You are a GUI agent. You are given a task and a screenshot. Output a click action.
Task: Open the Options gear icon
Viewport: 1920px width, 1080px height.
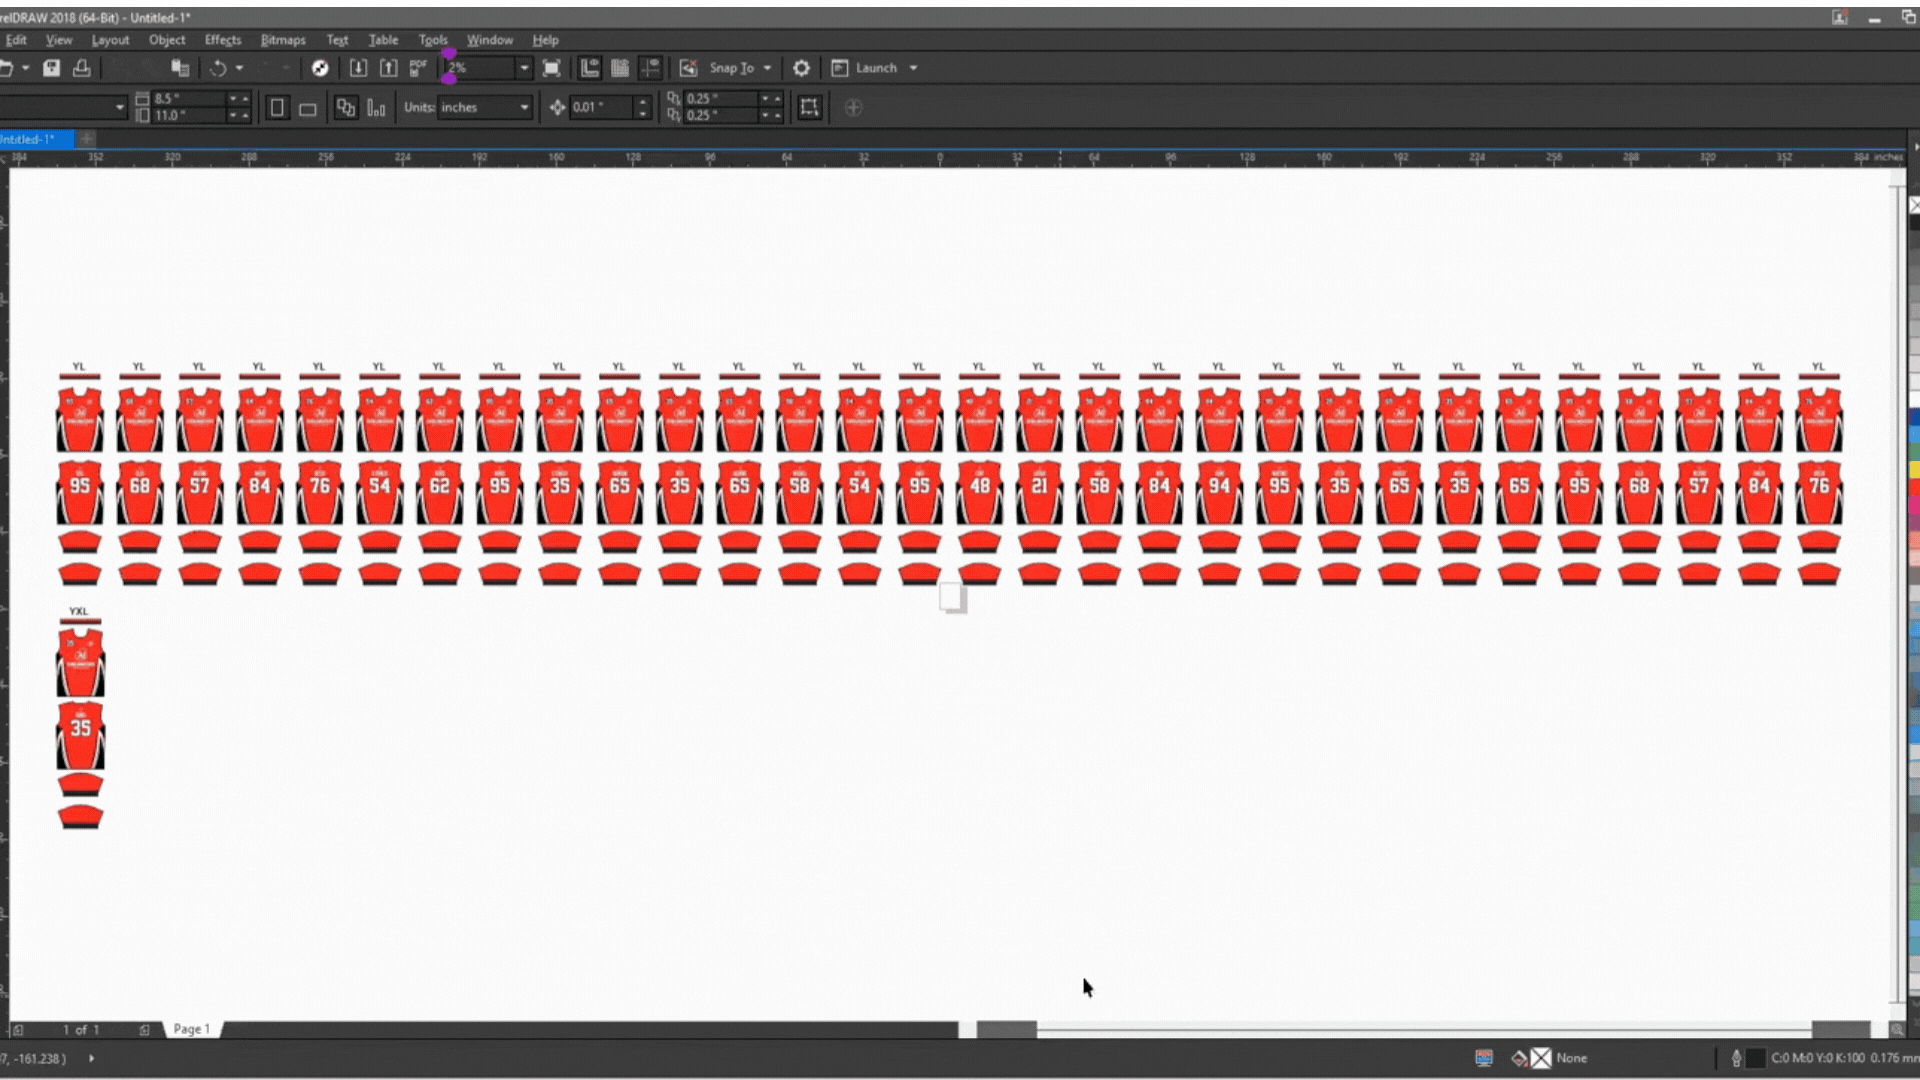(801, 68)
